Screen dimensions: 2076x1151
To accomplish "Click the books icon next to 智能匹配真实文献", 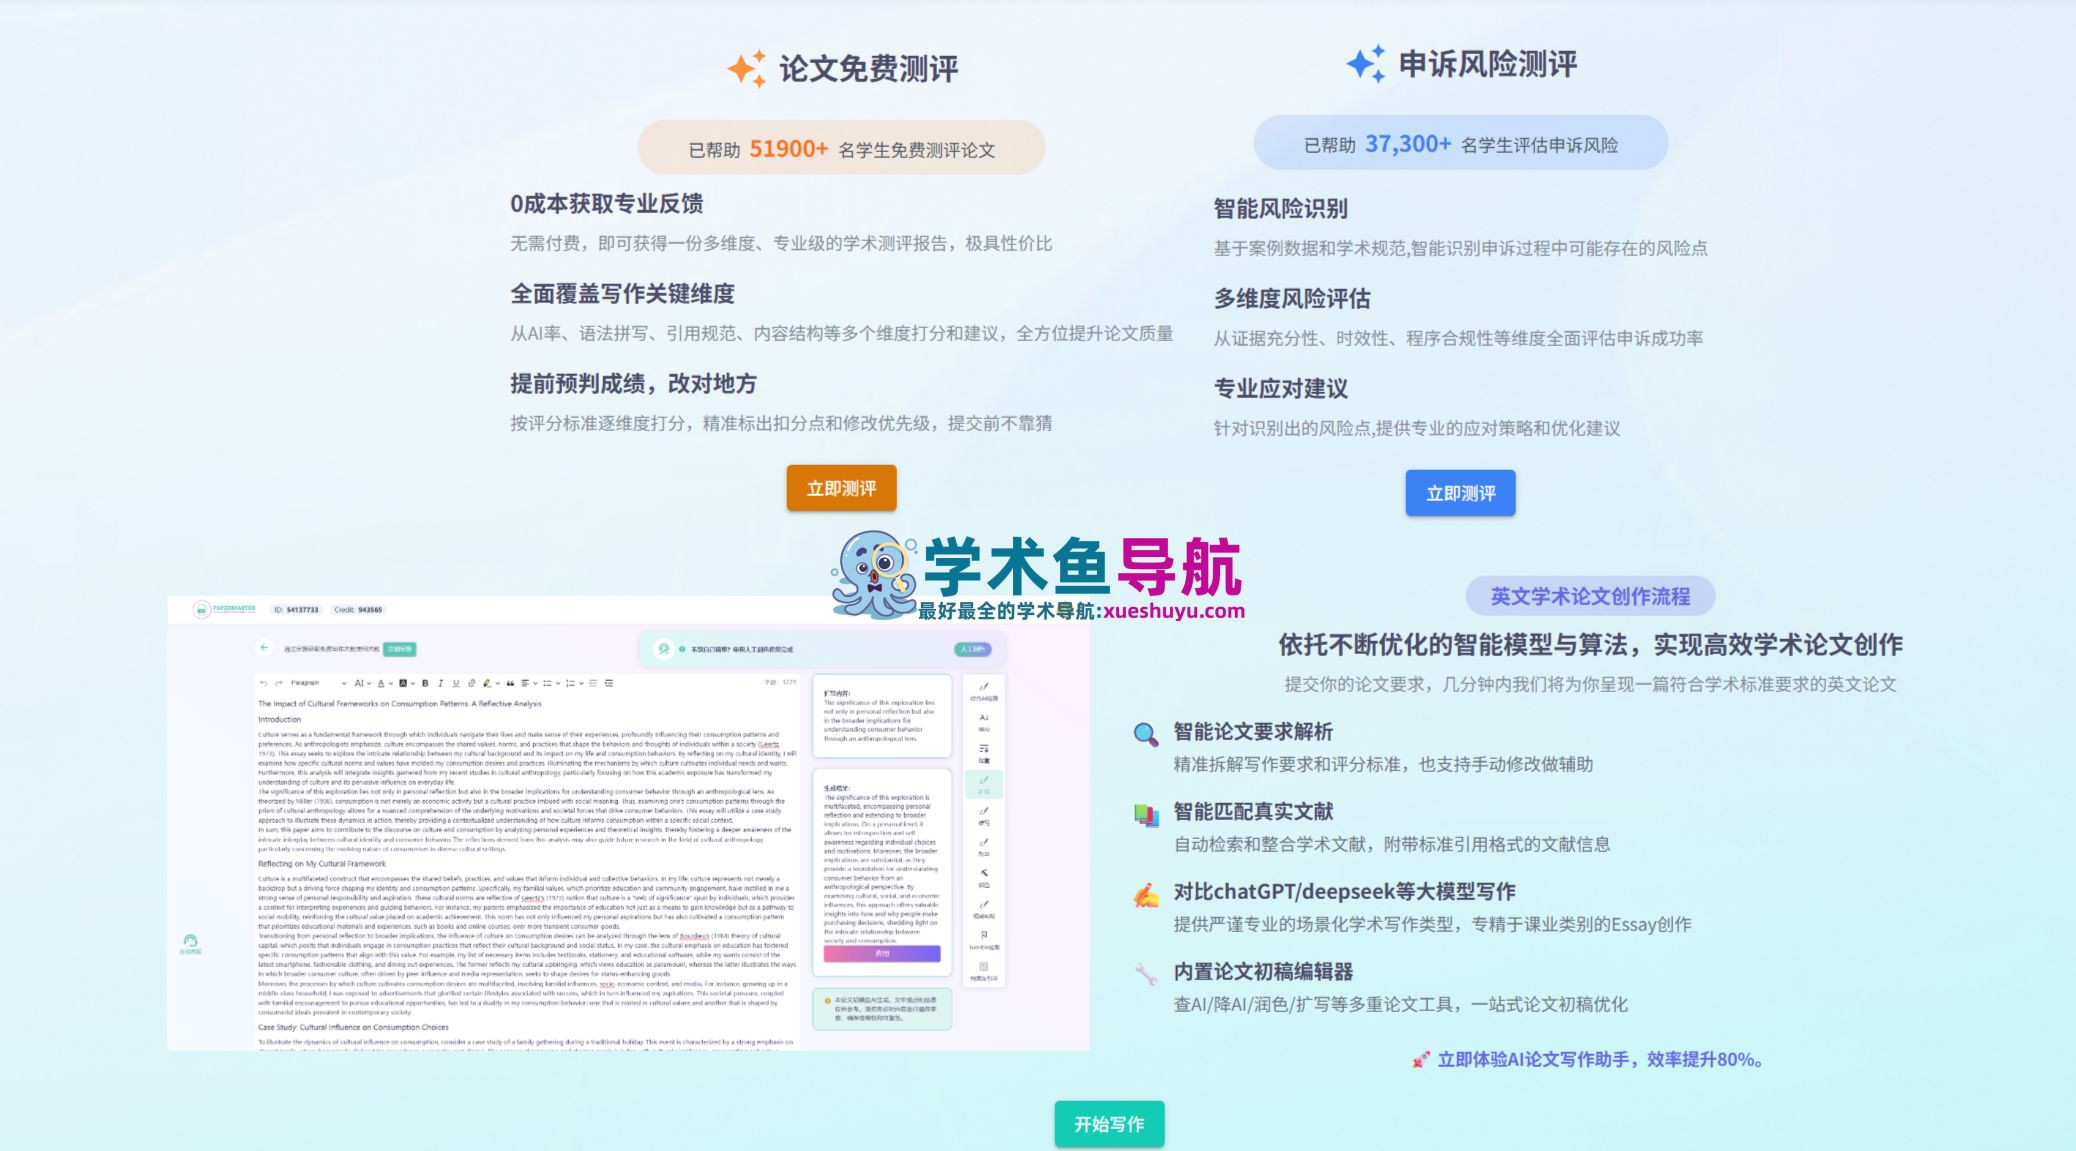I will pyautogui.click(x=1145, y=814).
